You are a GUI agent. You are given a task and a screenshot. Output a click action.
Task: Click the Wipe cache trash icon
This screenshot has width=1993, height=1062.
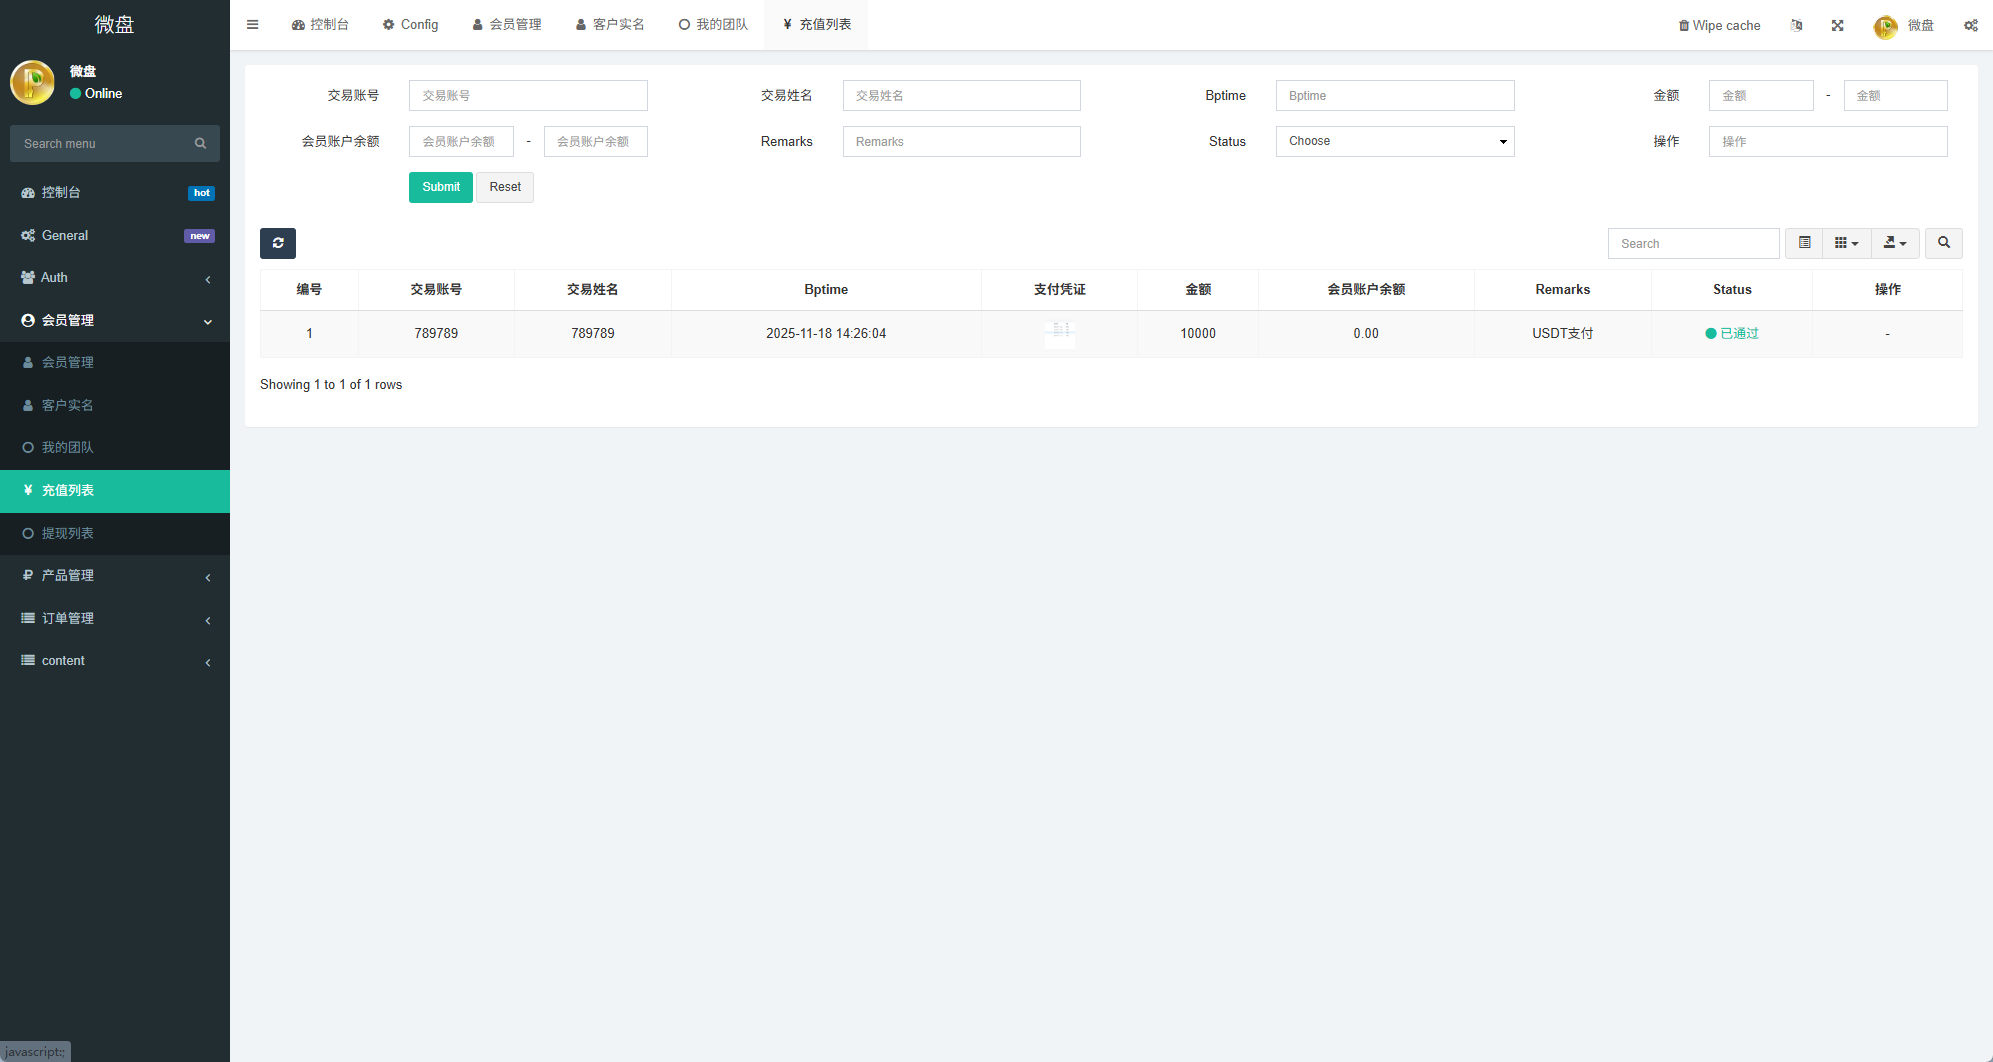[1683, 26]
